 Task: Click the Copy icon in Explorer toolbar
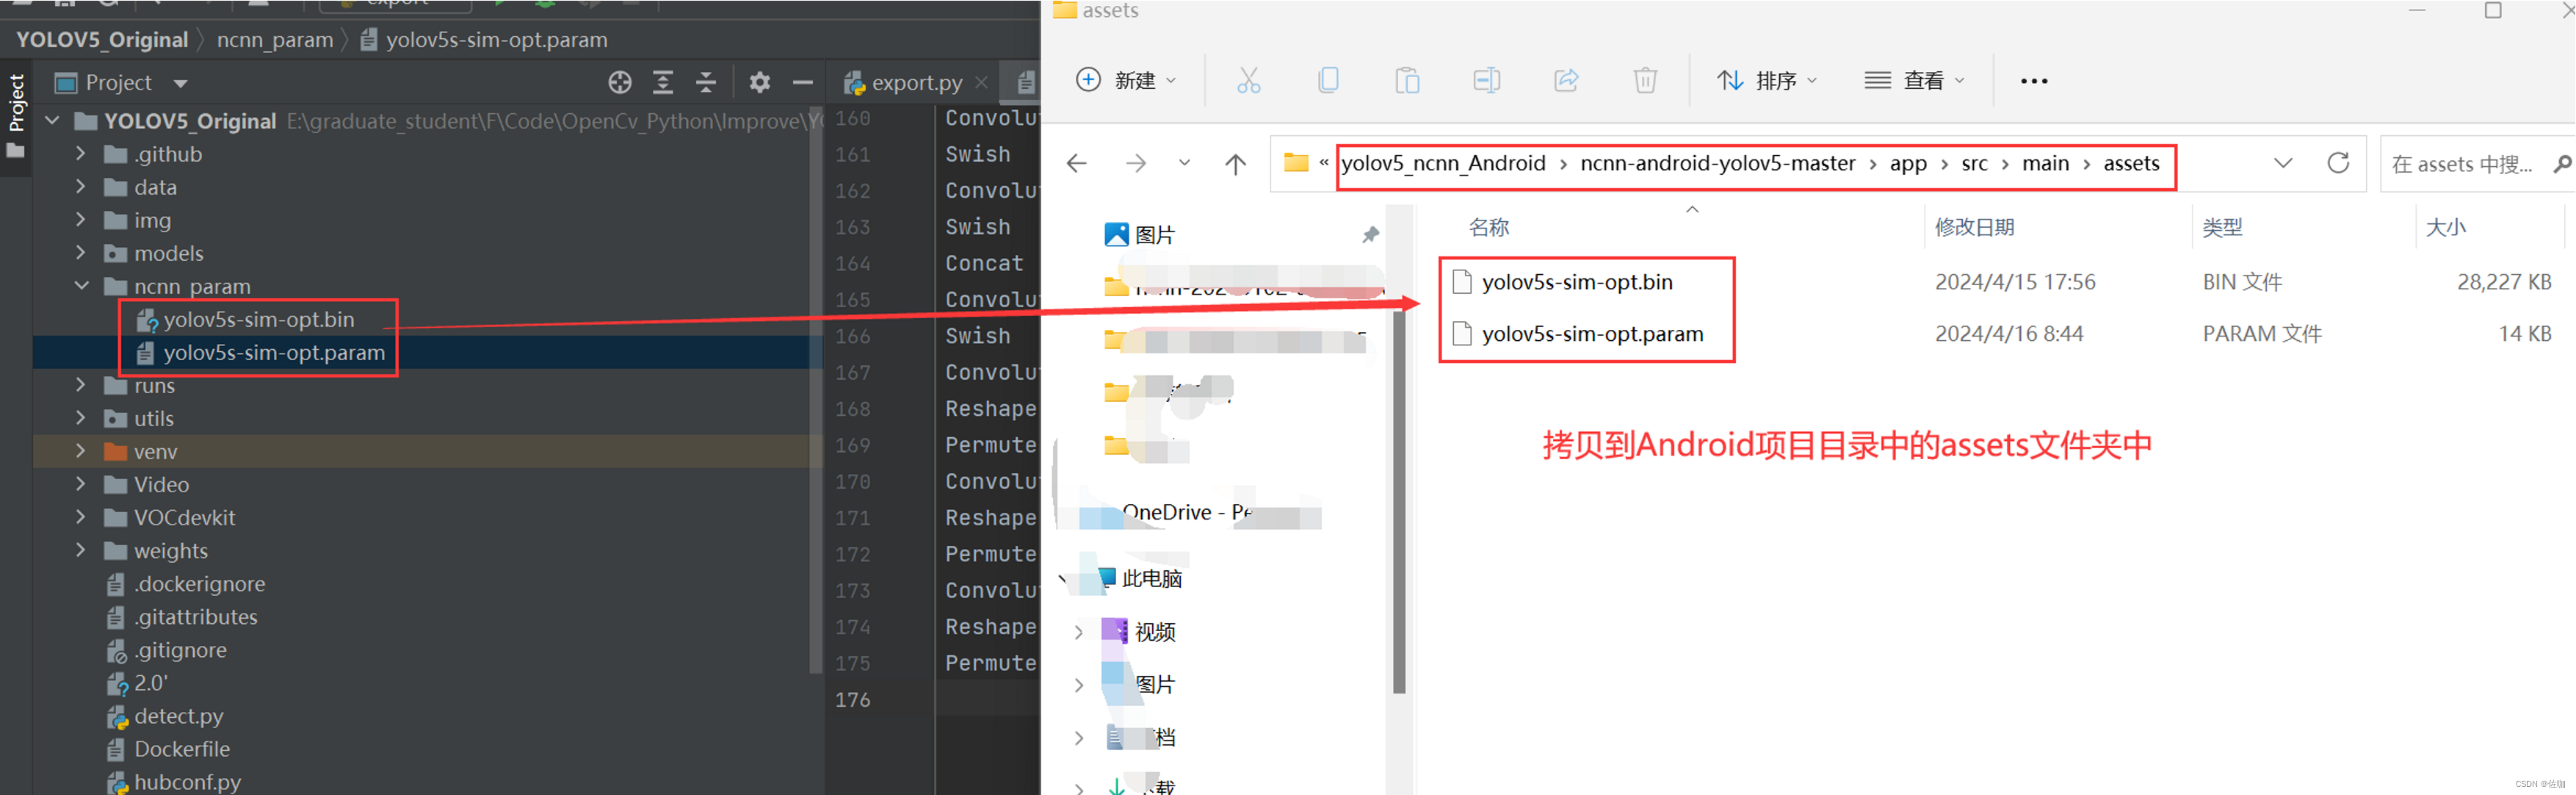tap(1328, 80)
